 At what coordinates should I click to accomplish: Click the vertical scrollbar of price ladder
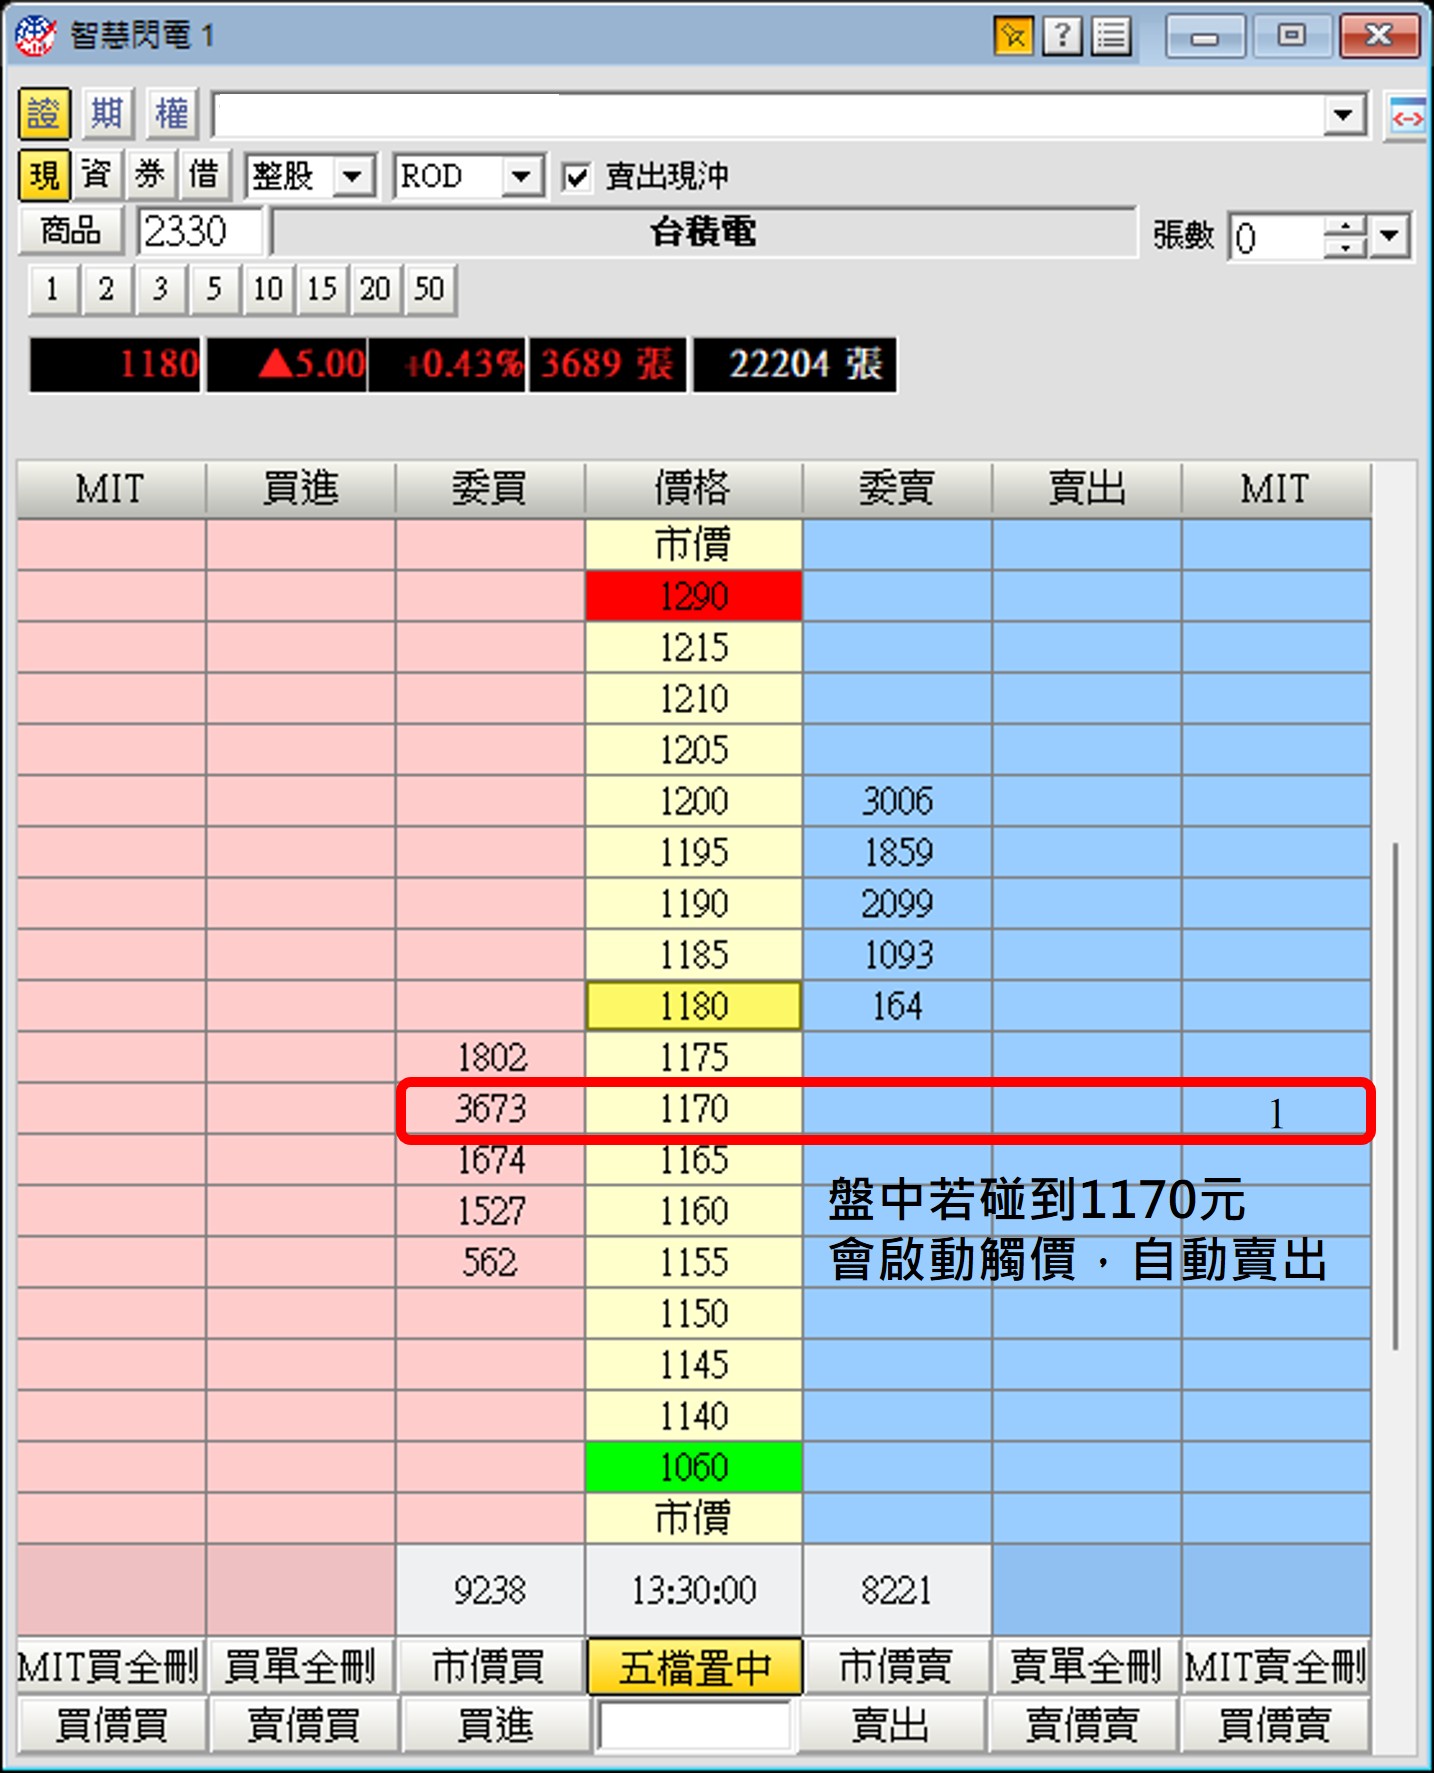pos(1395,1097)
